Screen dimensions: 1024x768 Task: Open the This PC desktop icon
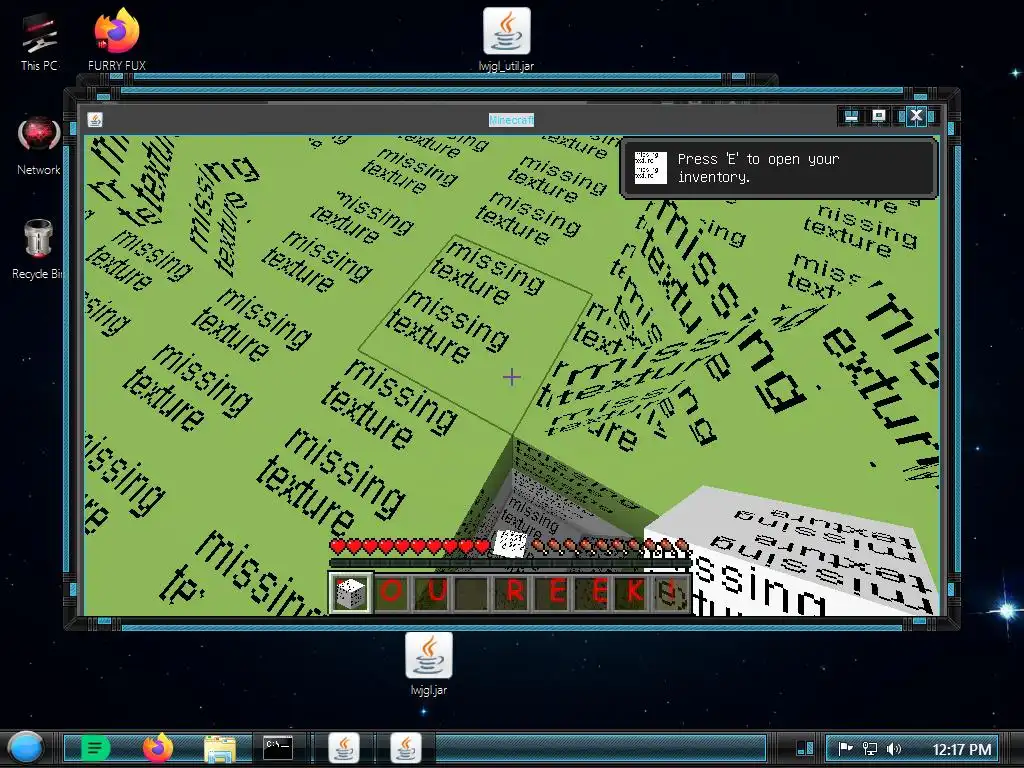[39, 40]
